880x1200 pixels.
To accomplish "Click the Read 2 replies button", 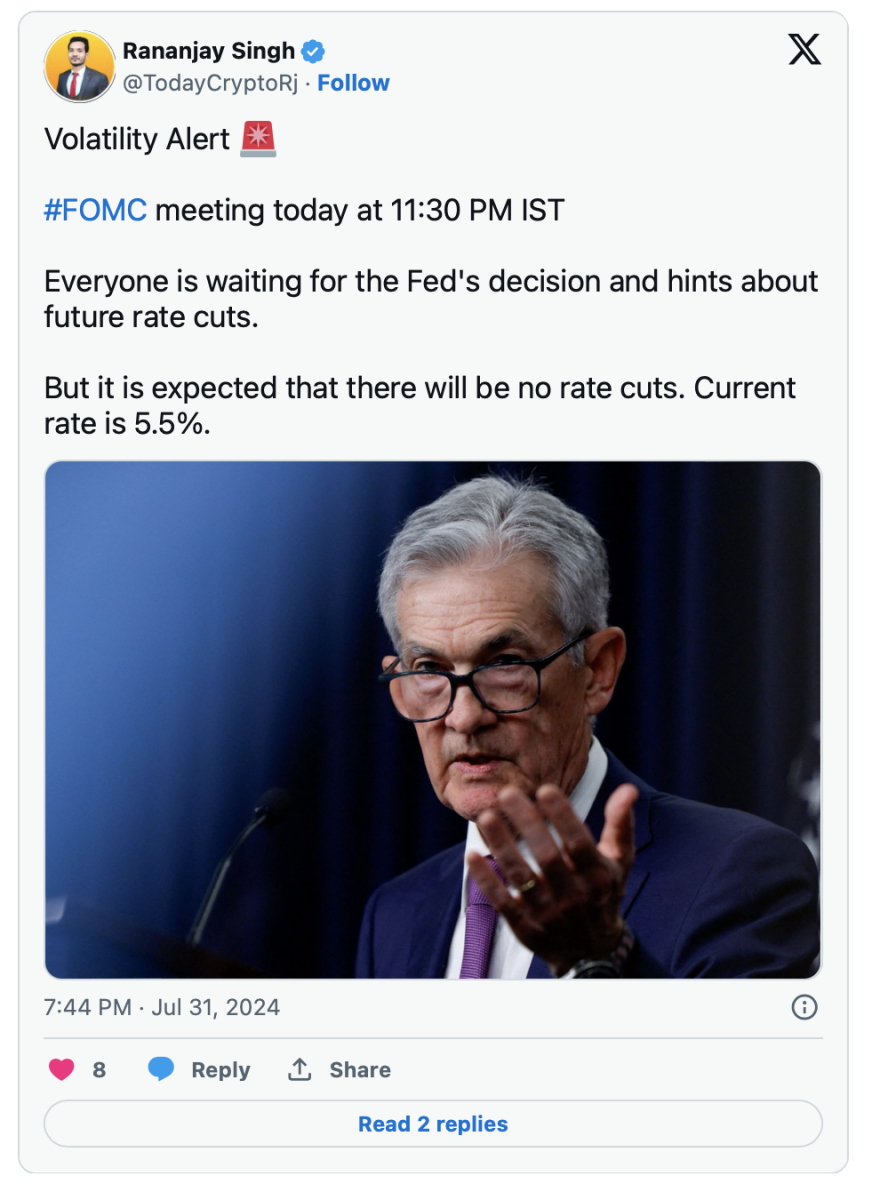I will (433, 1124).
